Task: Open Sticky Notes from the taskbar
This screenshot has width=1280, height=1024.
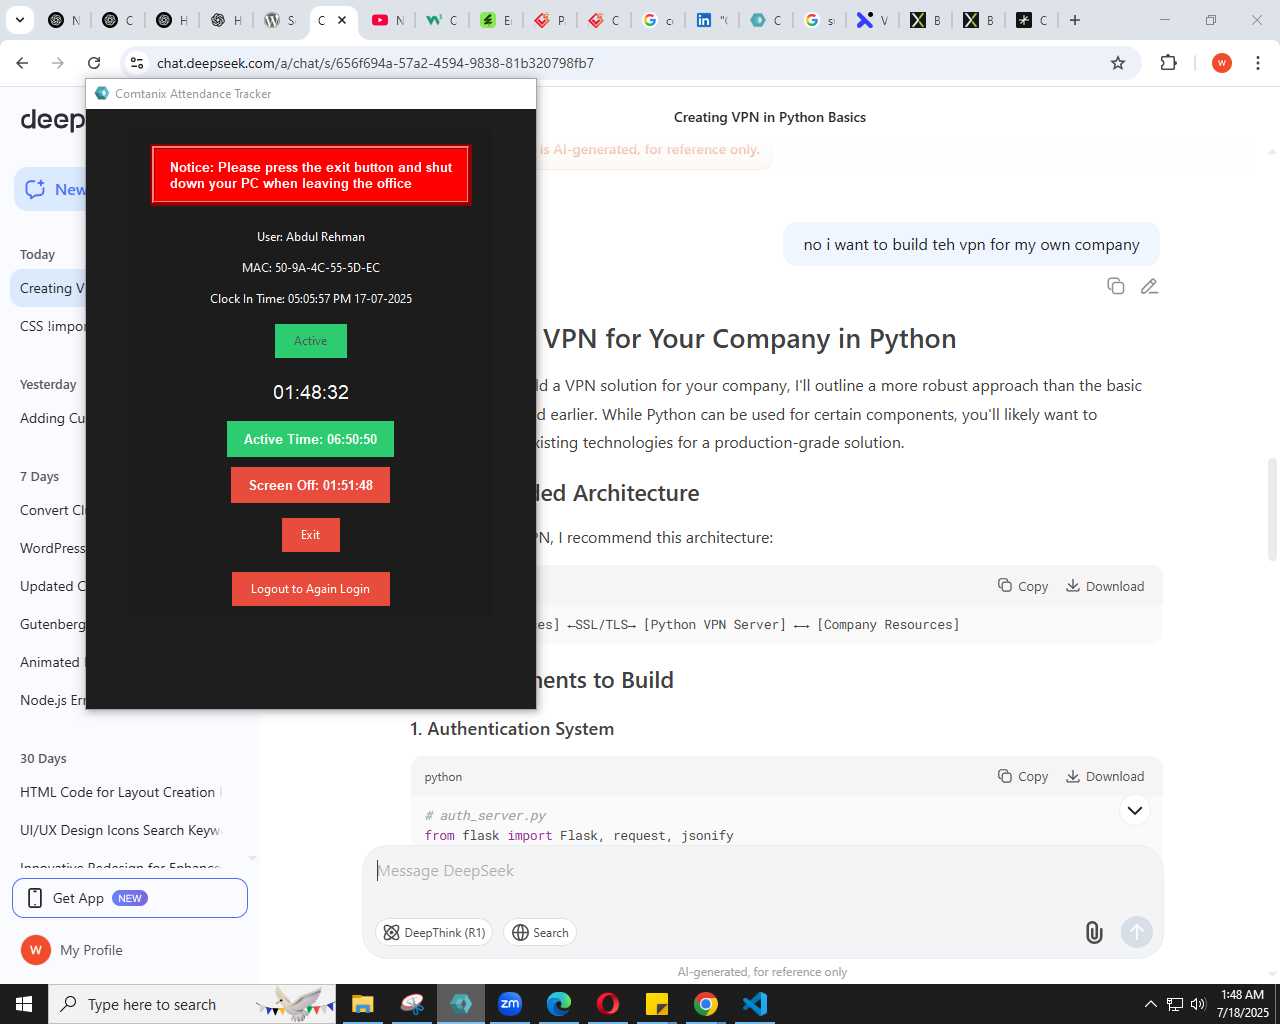Action: click(657, 1004)
